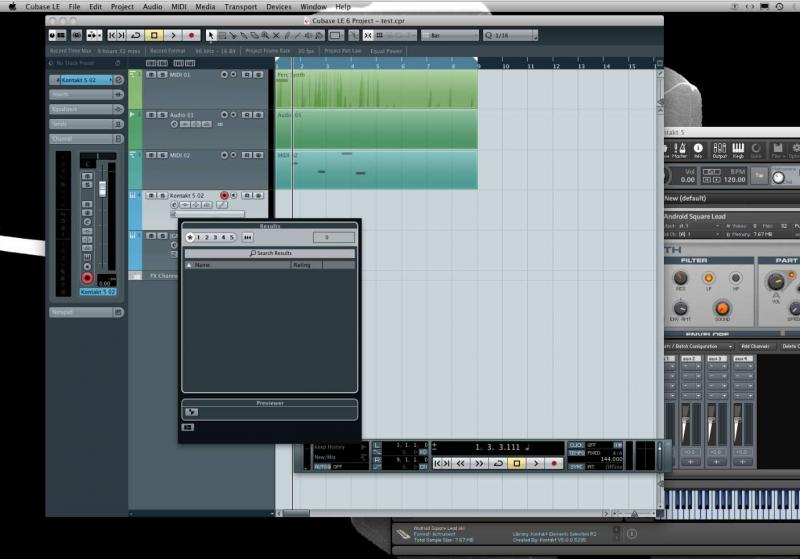This screenshot has width=800, height=559.
Task: Select rating filter 3 in Results panel
Action: (x=215, y=237)
